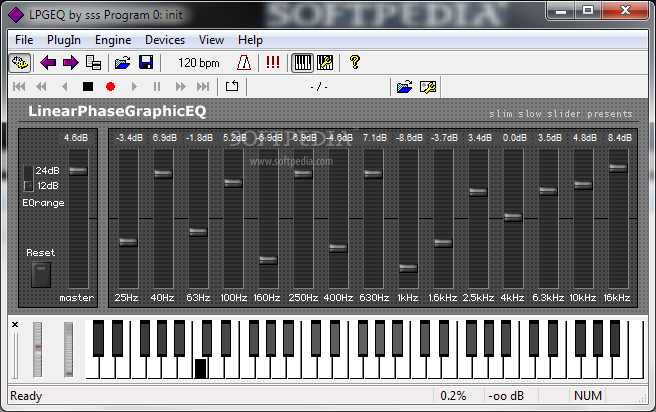The image size is (656, 412).
Task: Click the rewind transport button
Action: pyautogui.click(x=41, y=87)
